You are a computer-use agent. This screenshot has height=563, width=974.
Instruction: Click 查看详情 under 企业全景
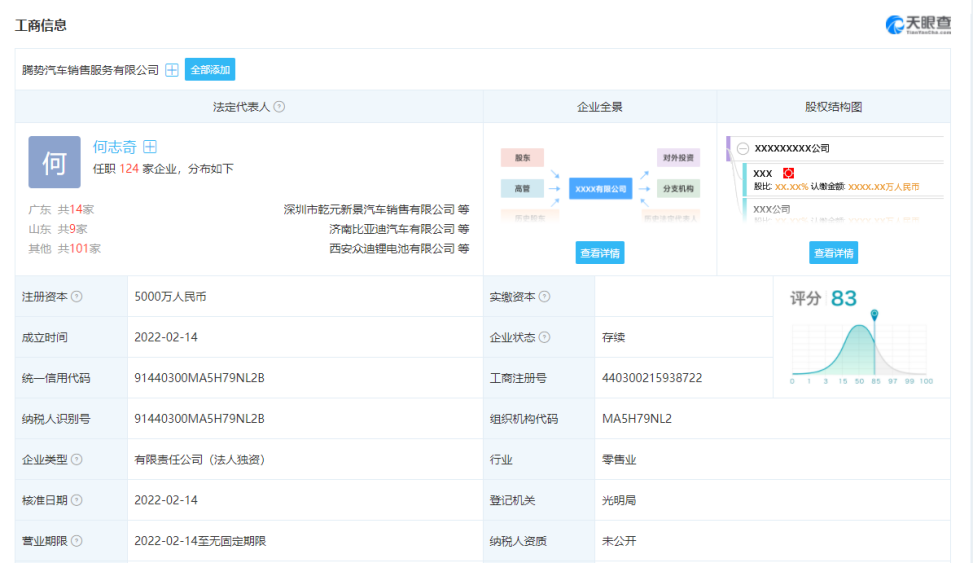coord(599,253)
